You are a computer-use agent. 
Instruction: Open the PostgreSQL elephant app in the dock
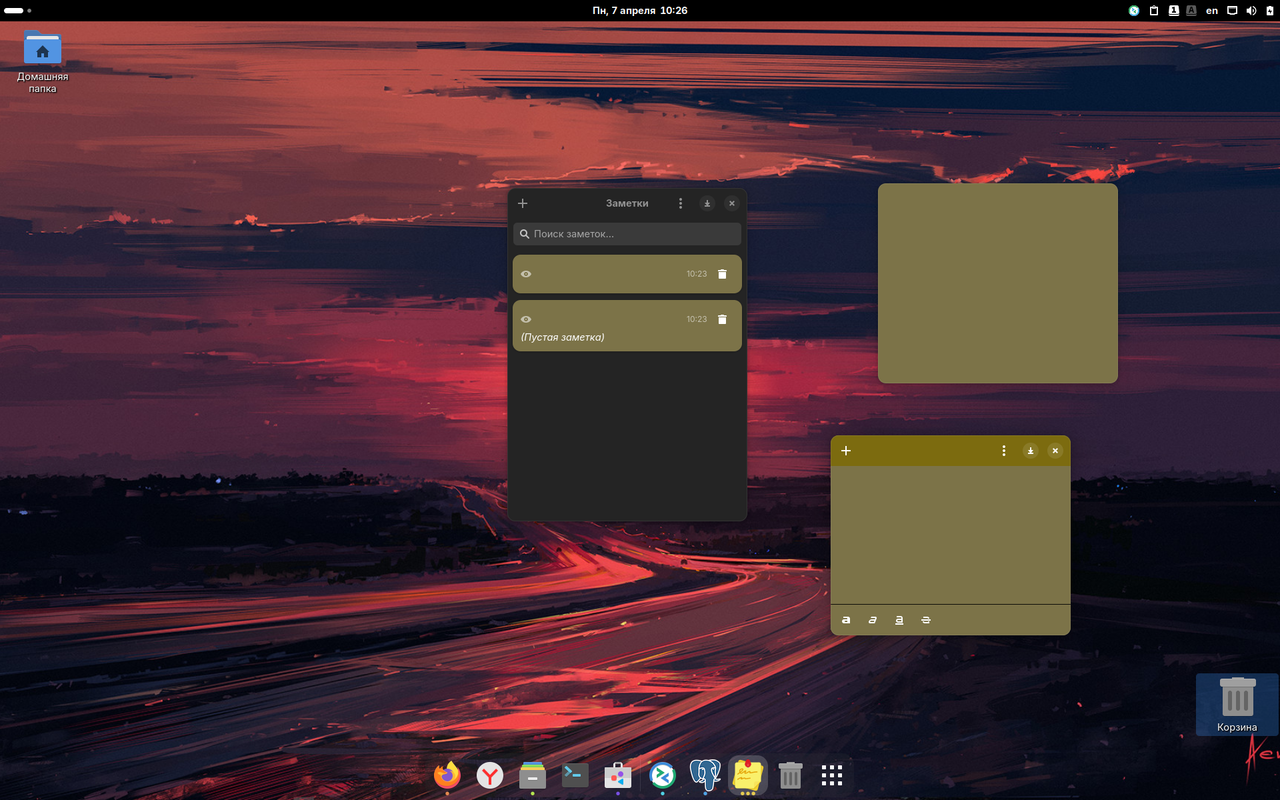[705, 775]
